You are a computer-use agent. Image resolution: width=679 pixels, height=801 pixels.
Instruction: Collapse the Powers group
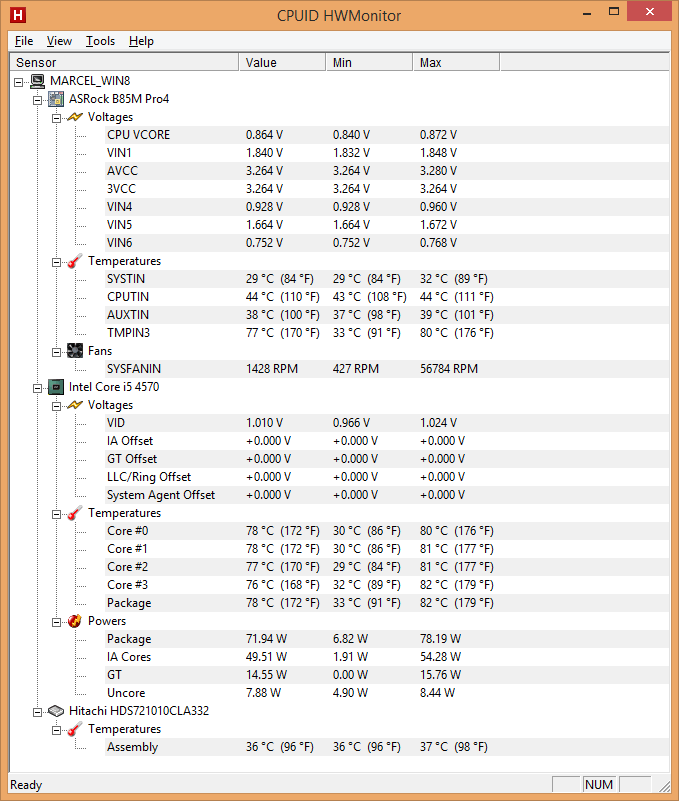[56, 622]
